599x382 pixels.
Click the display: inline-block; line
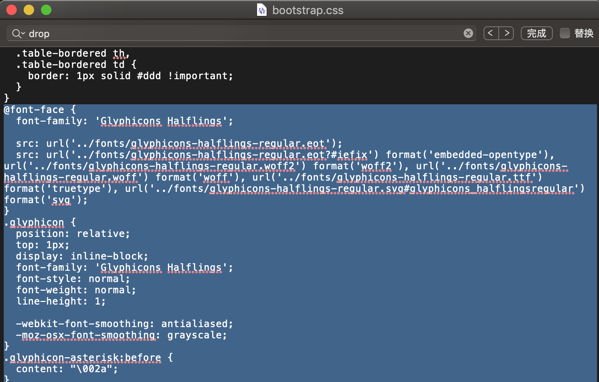82,256
